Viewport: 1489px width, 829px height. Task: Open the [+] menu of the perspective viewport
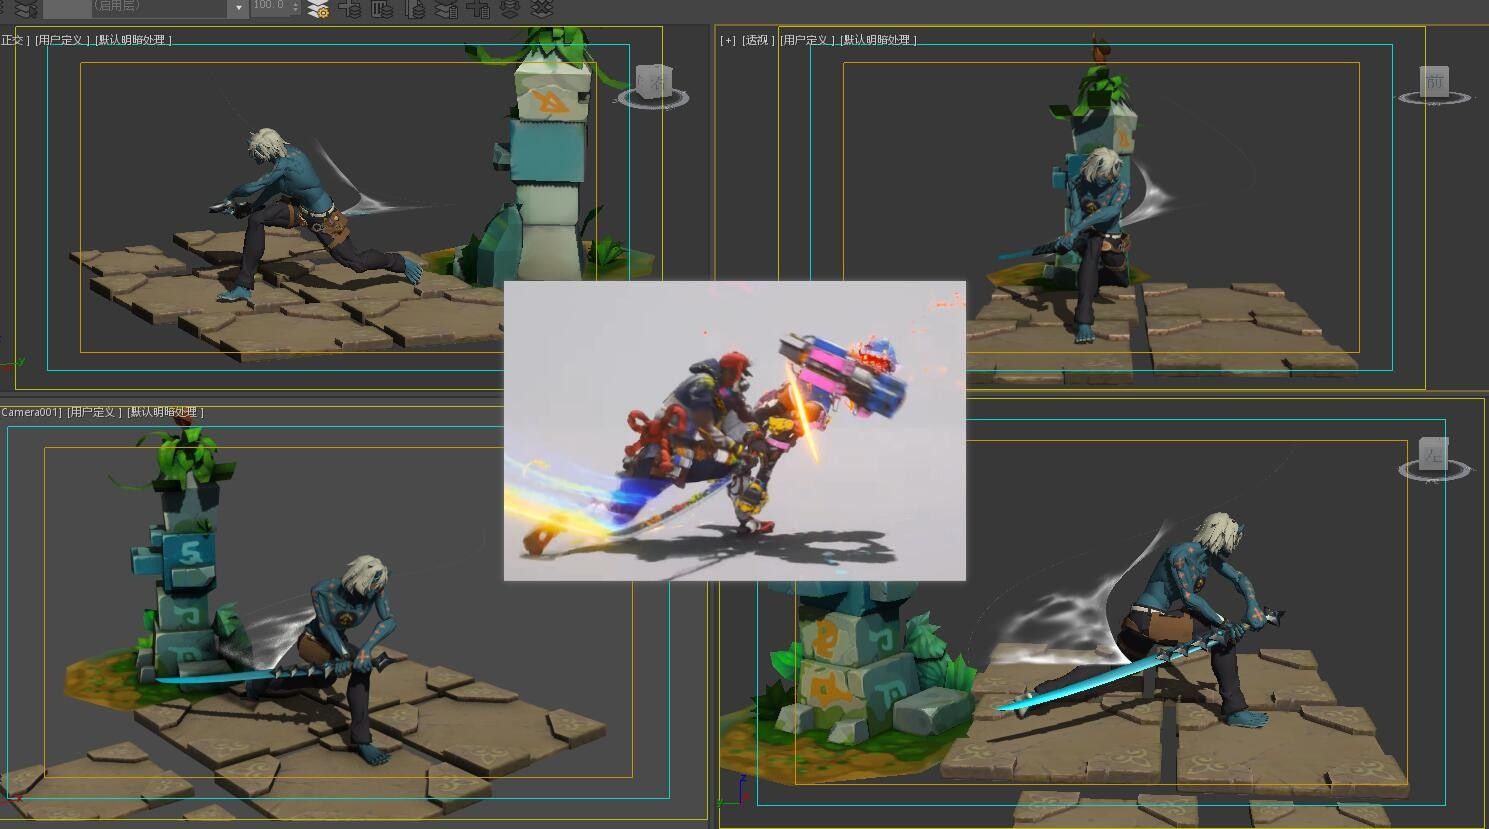[x=728, y=40]
